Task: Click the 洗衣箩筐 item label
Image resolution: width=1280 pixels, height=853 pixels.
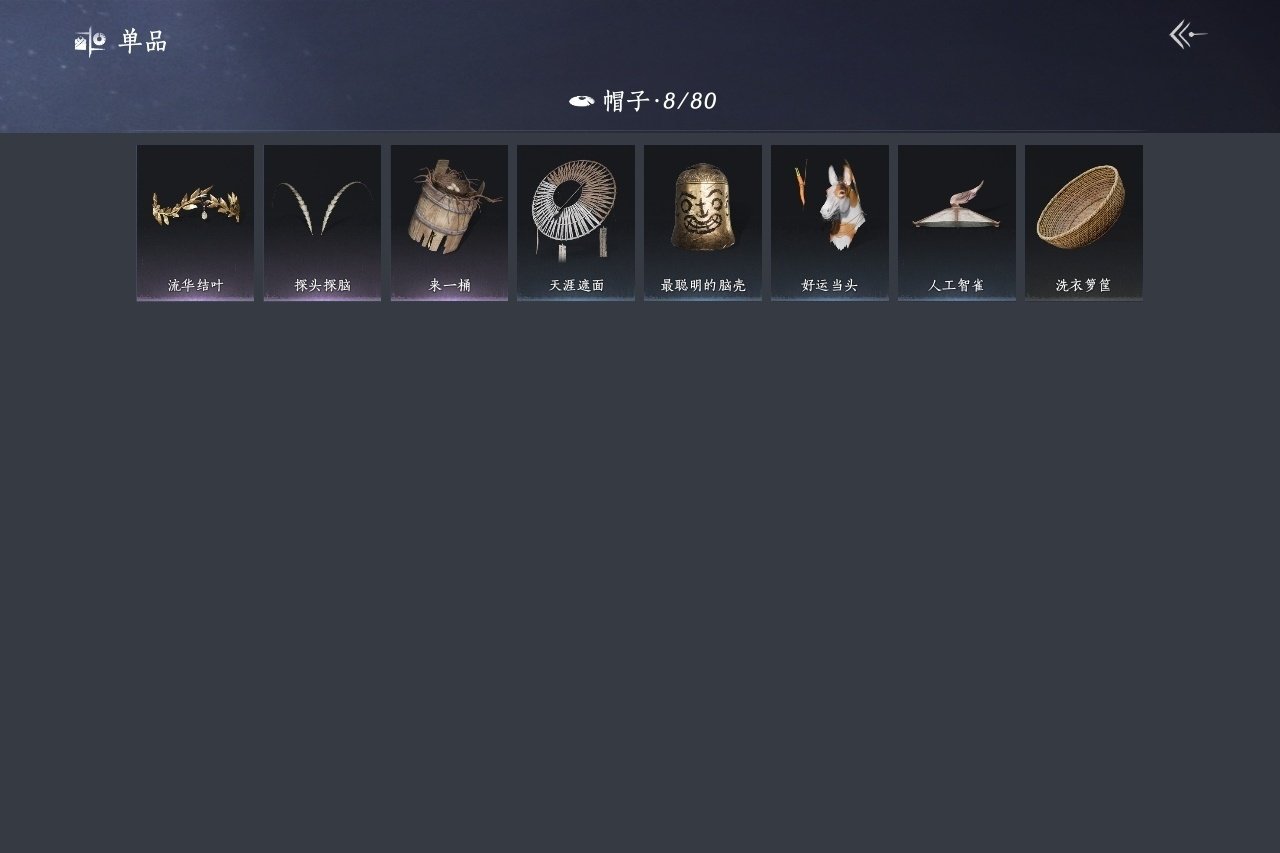Action: point(1083,285)
